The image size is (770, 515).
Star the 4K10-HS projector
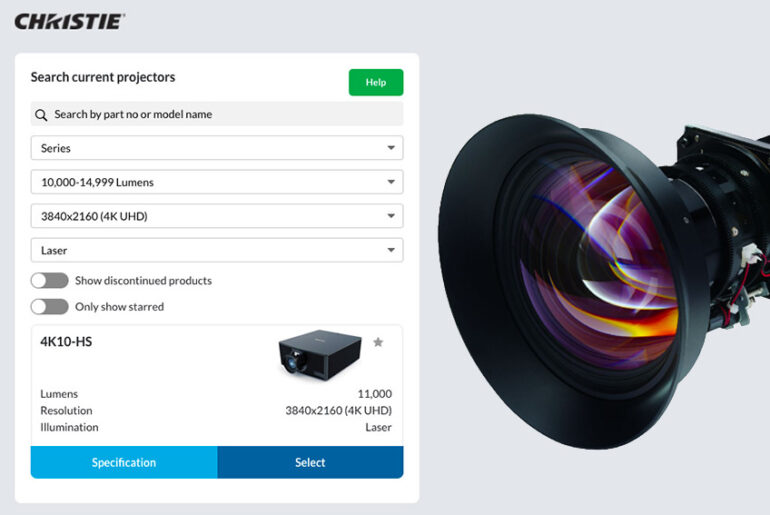click(x=378, y=342)
